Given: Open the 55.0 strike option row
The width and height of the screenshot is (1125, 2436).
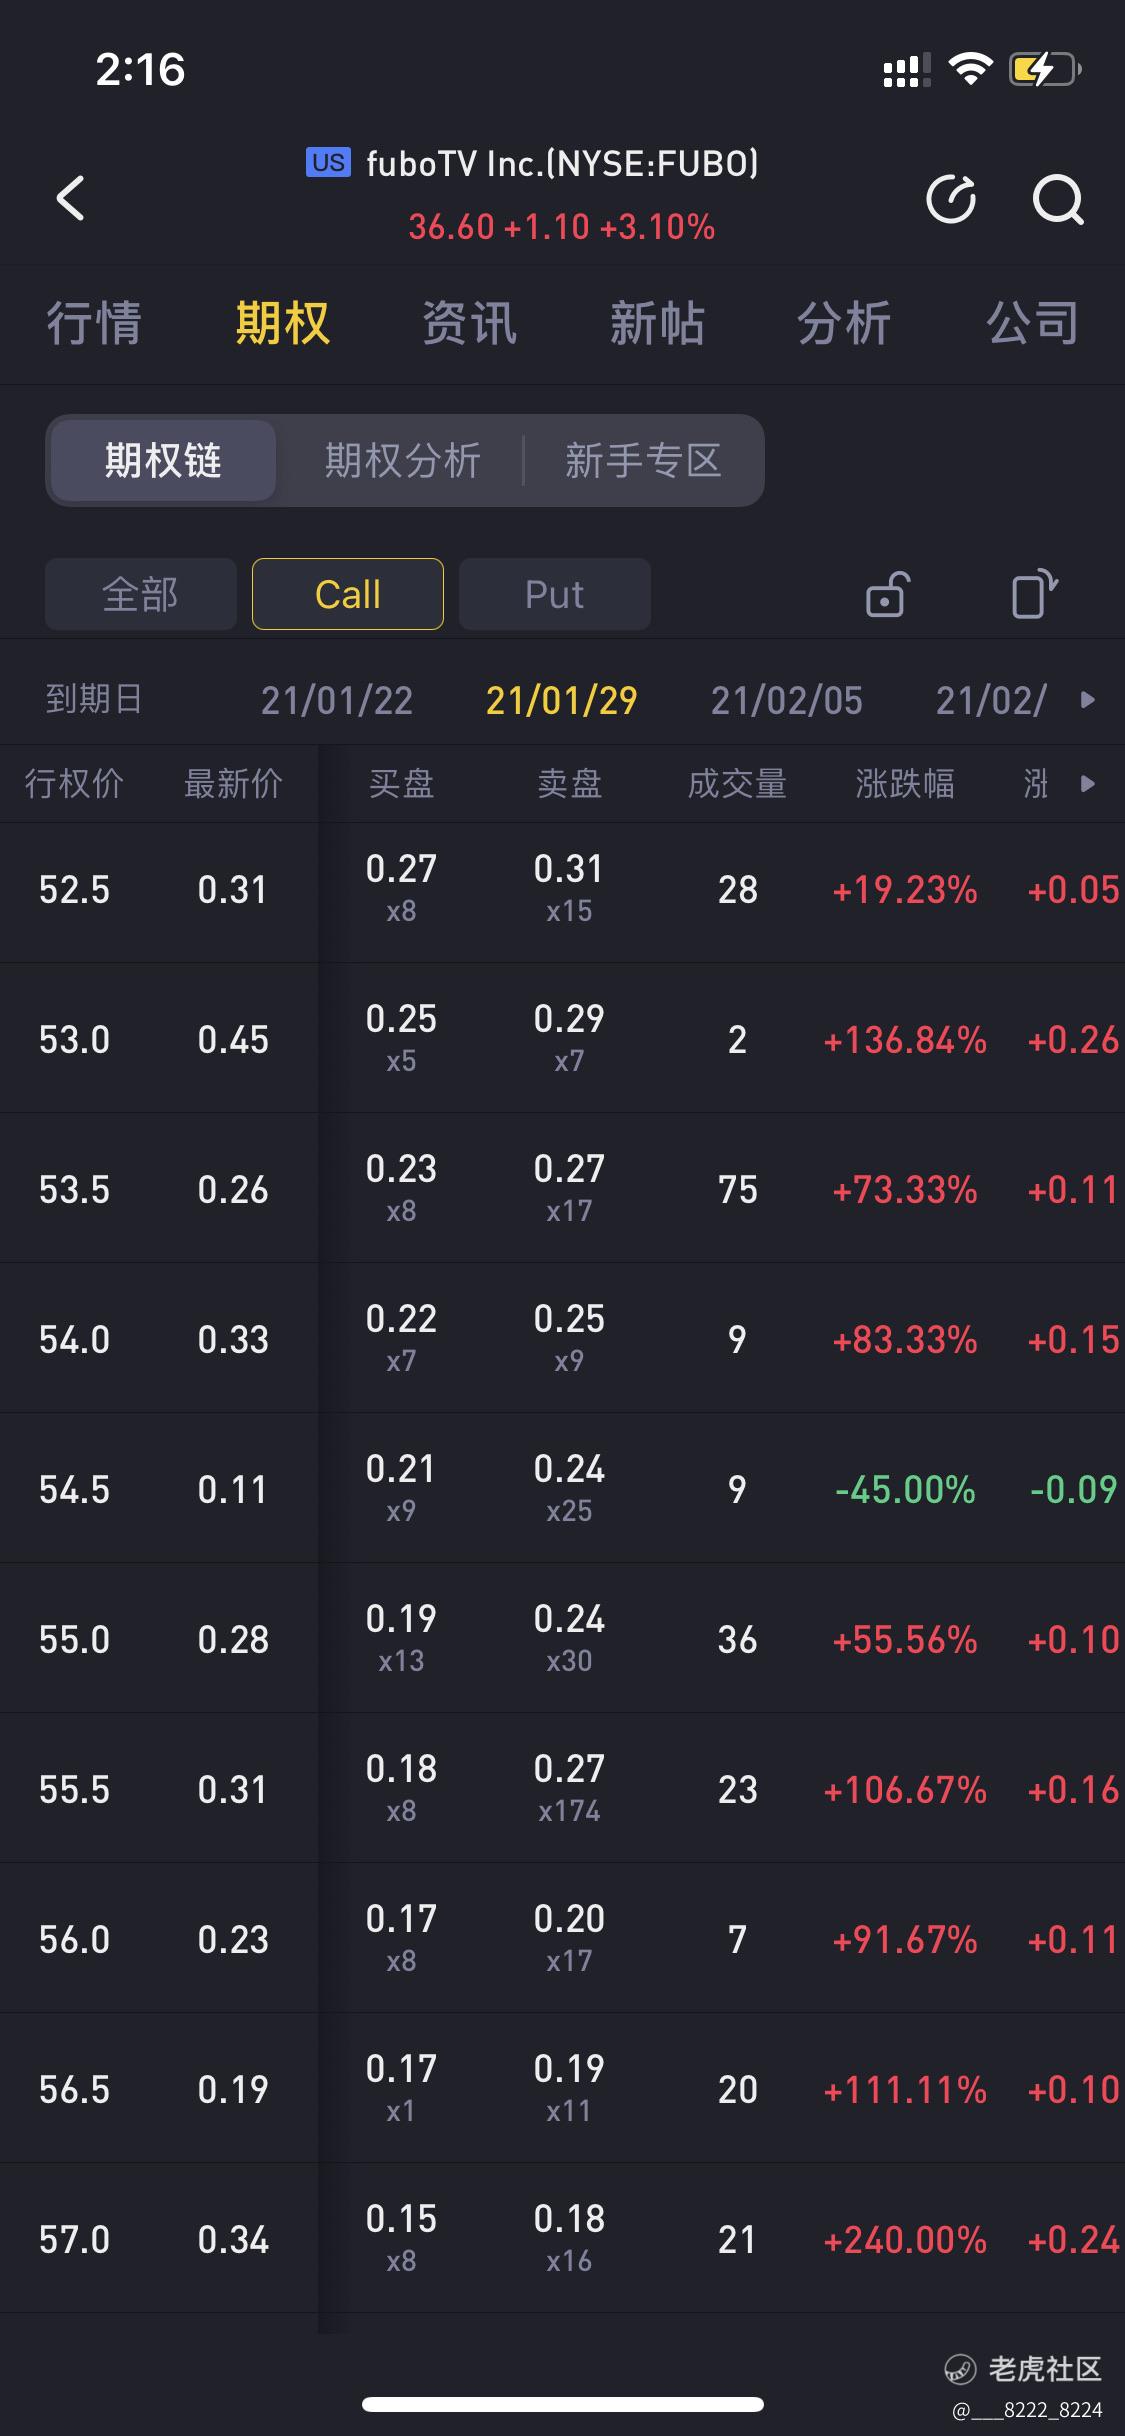Looking at the screenshot, I should pos(562,1639).
